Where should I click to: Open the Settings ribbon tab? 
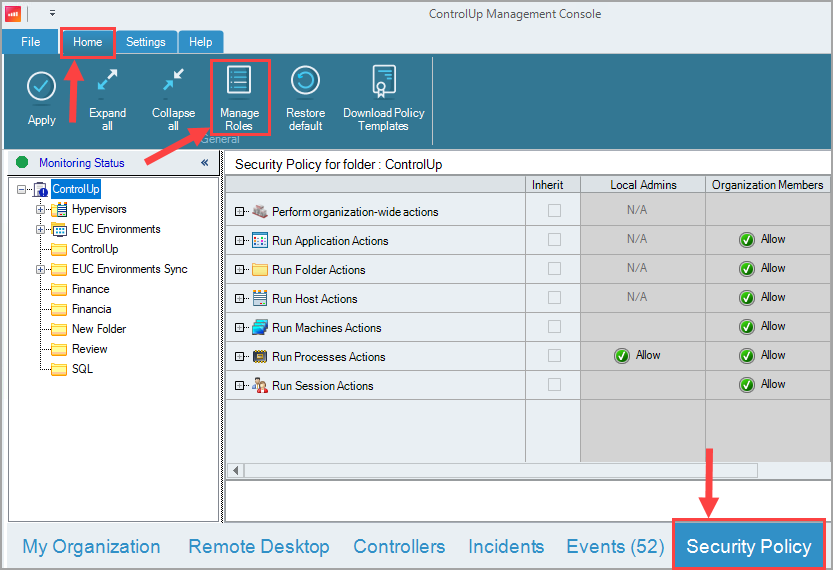[146, 42]
